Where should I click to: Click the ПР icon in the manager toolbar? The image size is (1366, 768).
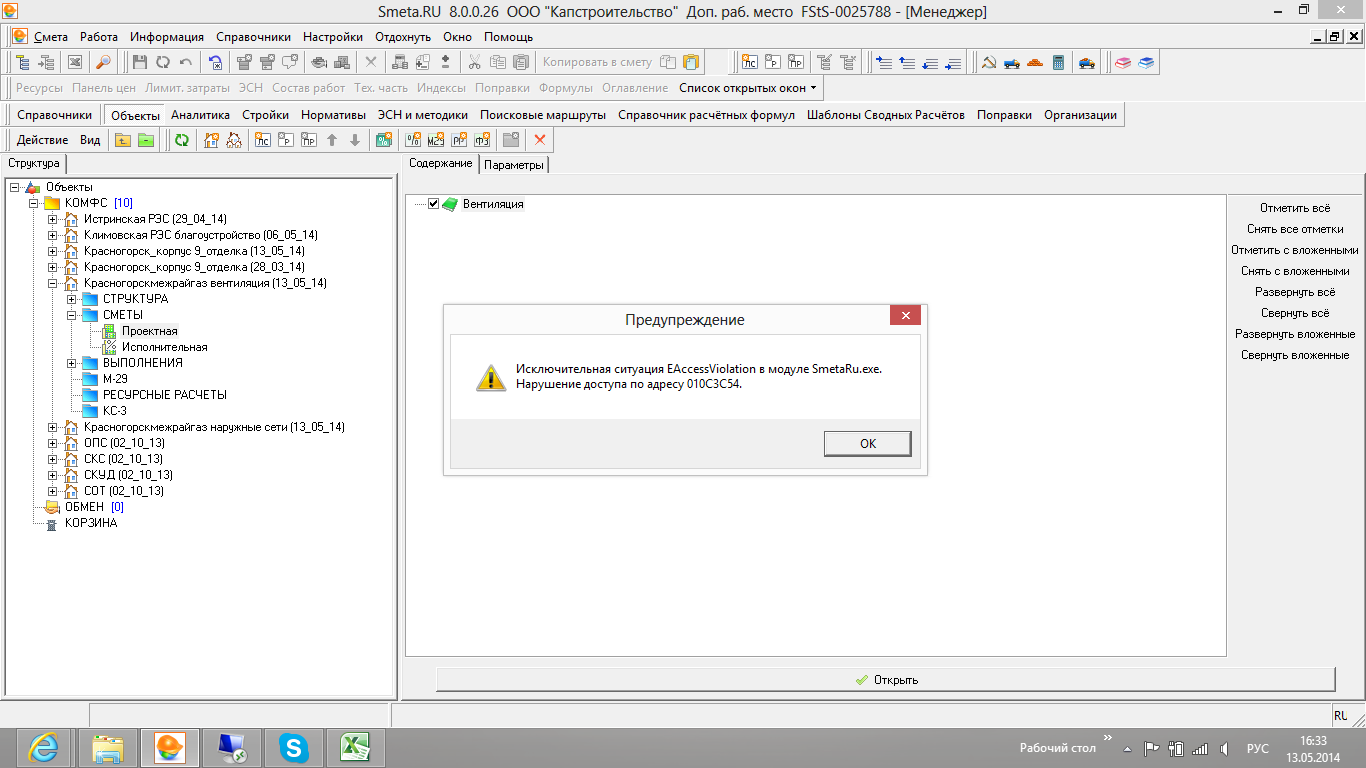click(x=310, y=140)
